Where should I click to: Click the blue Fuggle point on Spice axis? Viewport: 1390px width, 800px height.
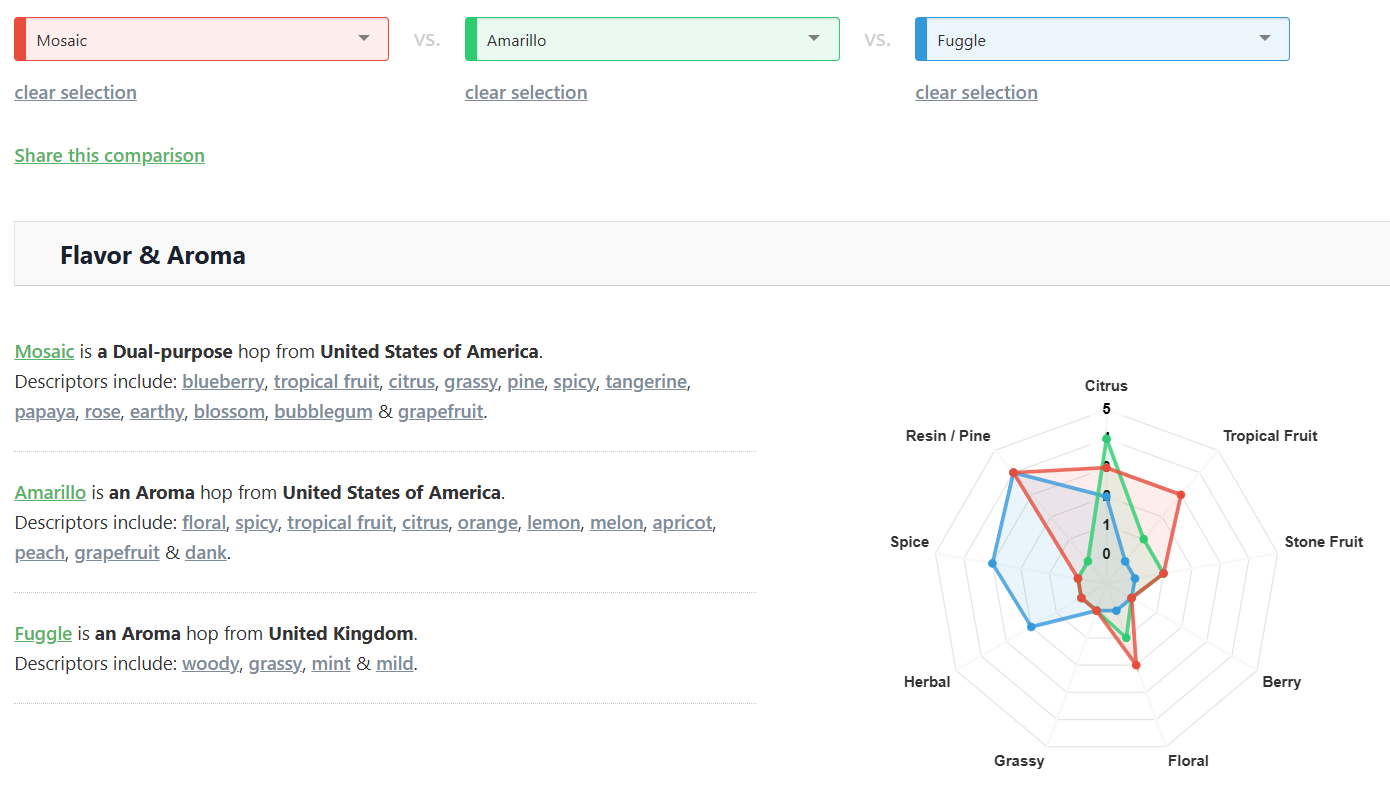(x=992, y=564)
